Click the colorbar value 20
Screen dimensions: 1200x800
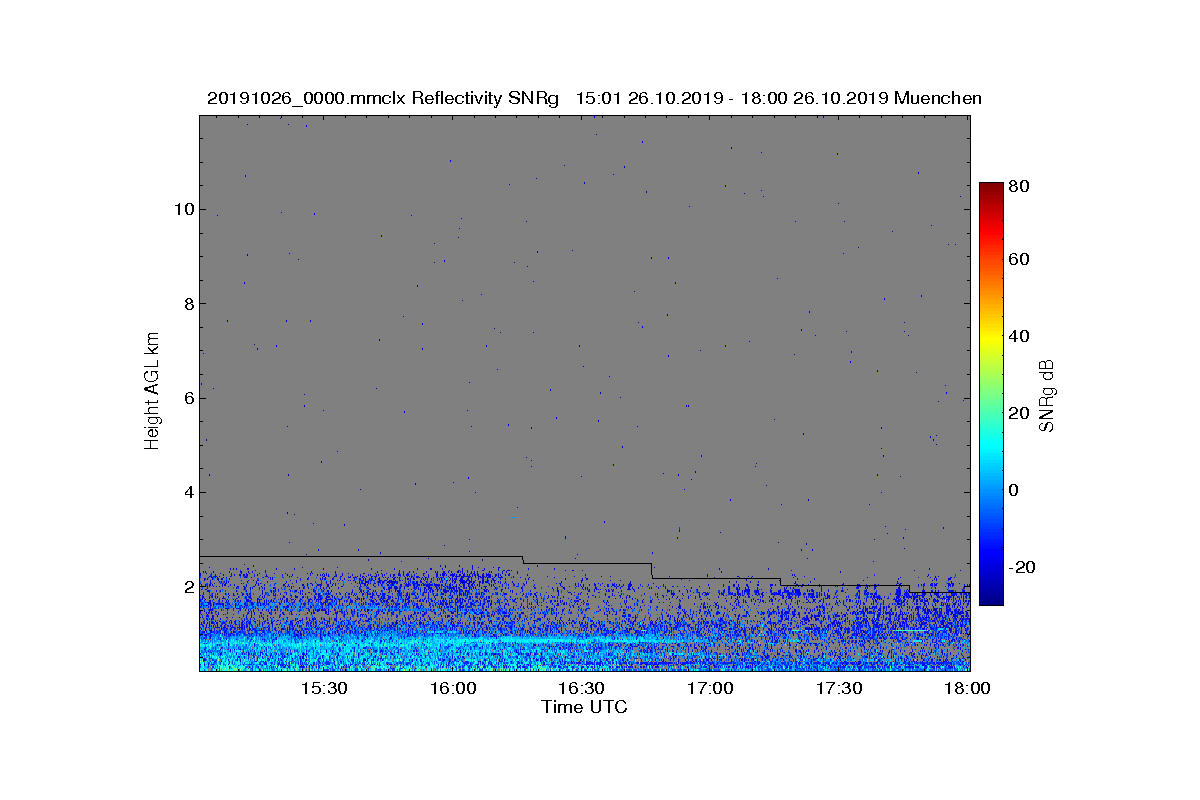(x=1019, y=413)
